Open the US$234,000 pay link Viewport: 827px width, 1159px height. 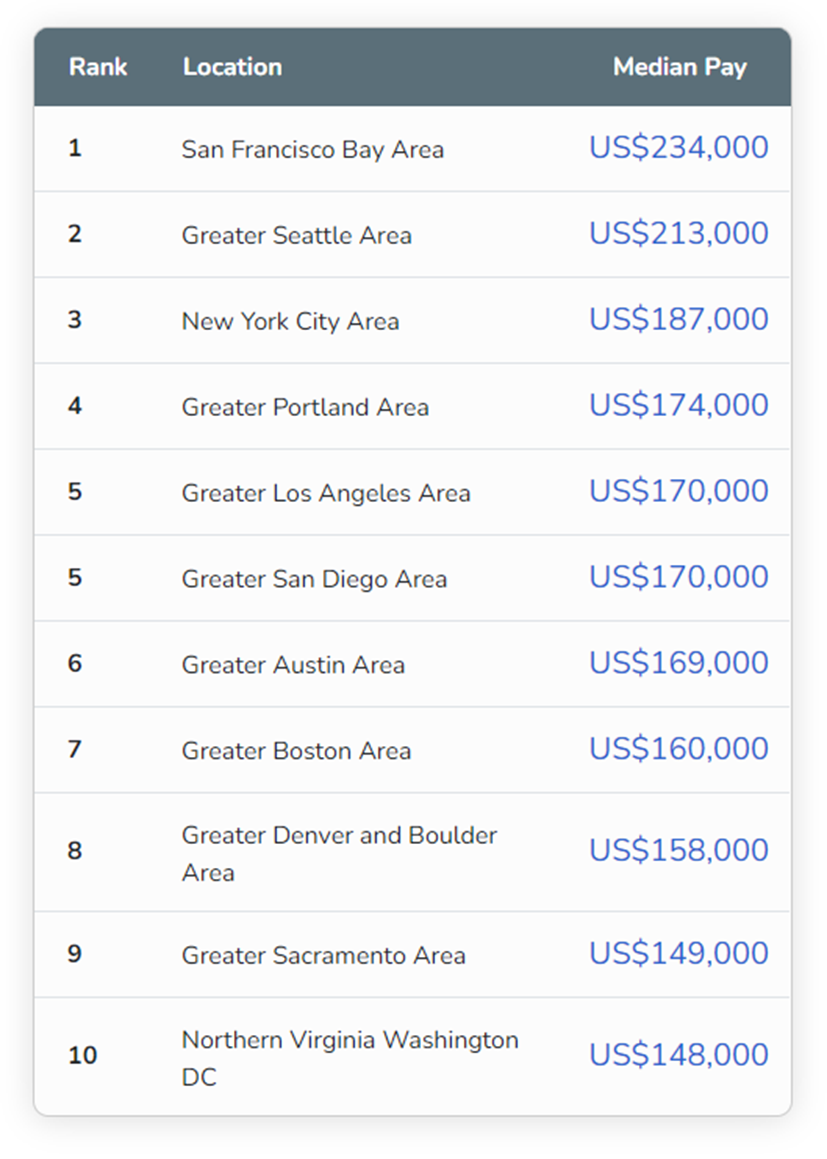678,148
